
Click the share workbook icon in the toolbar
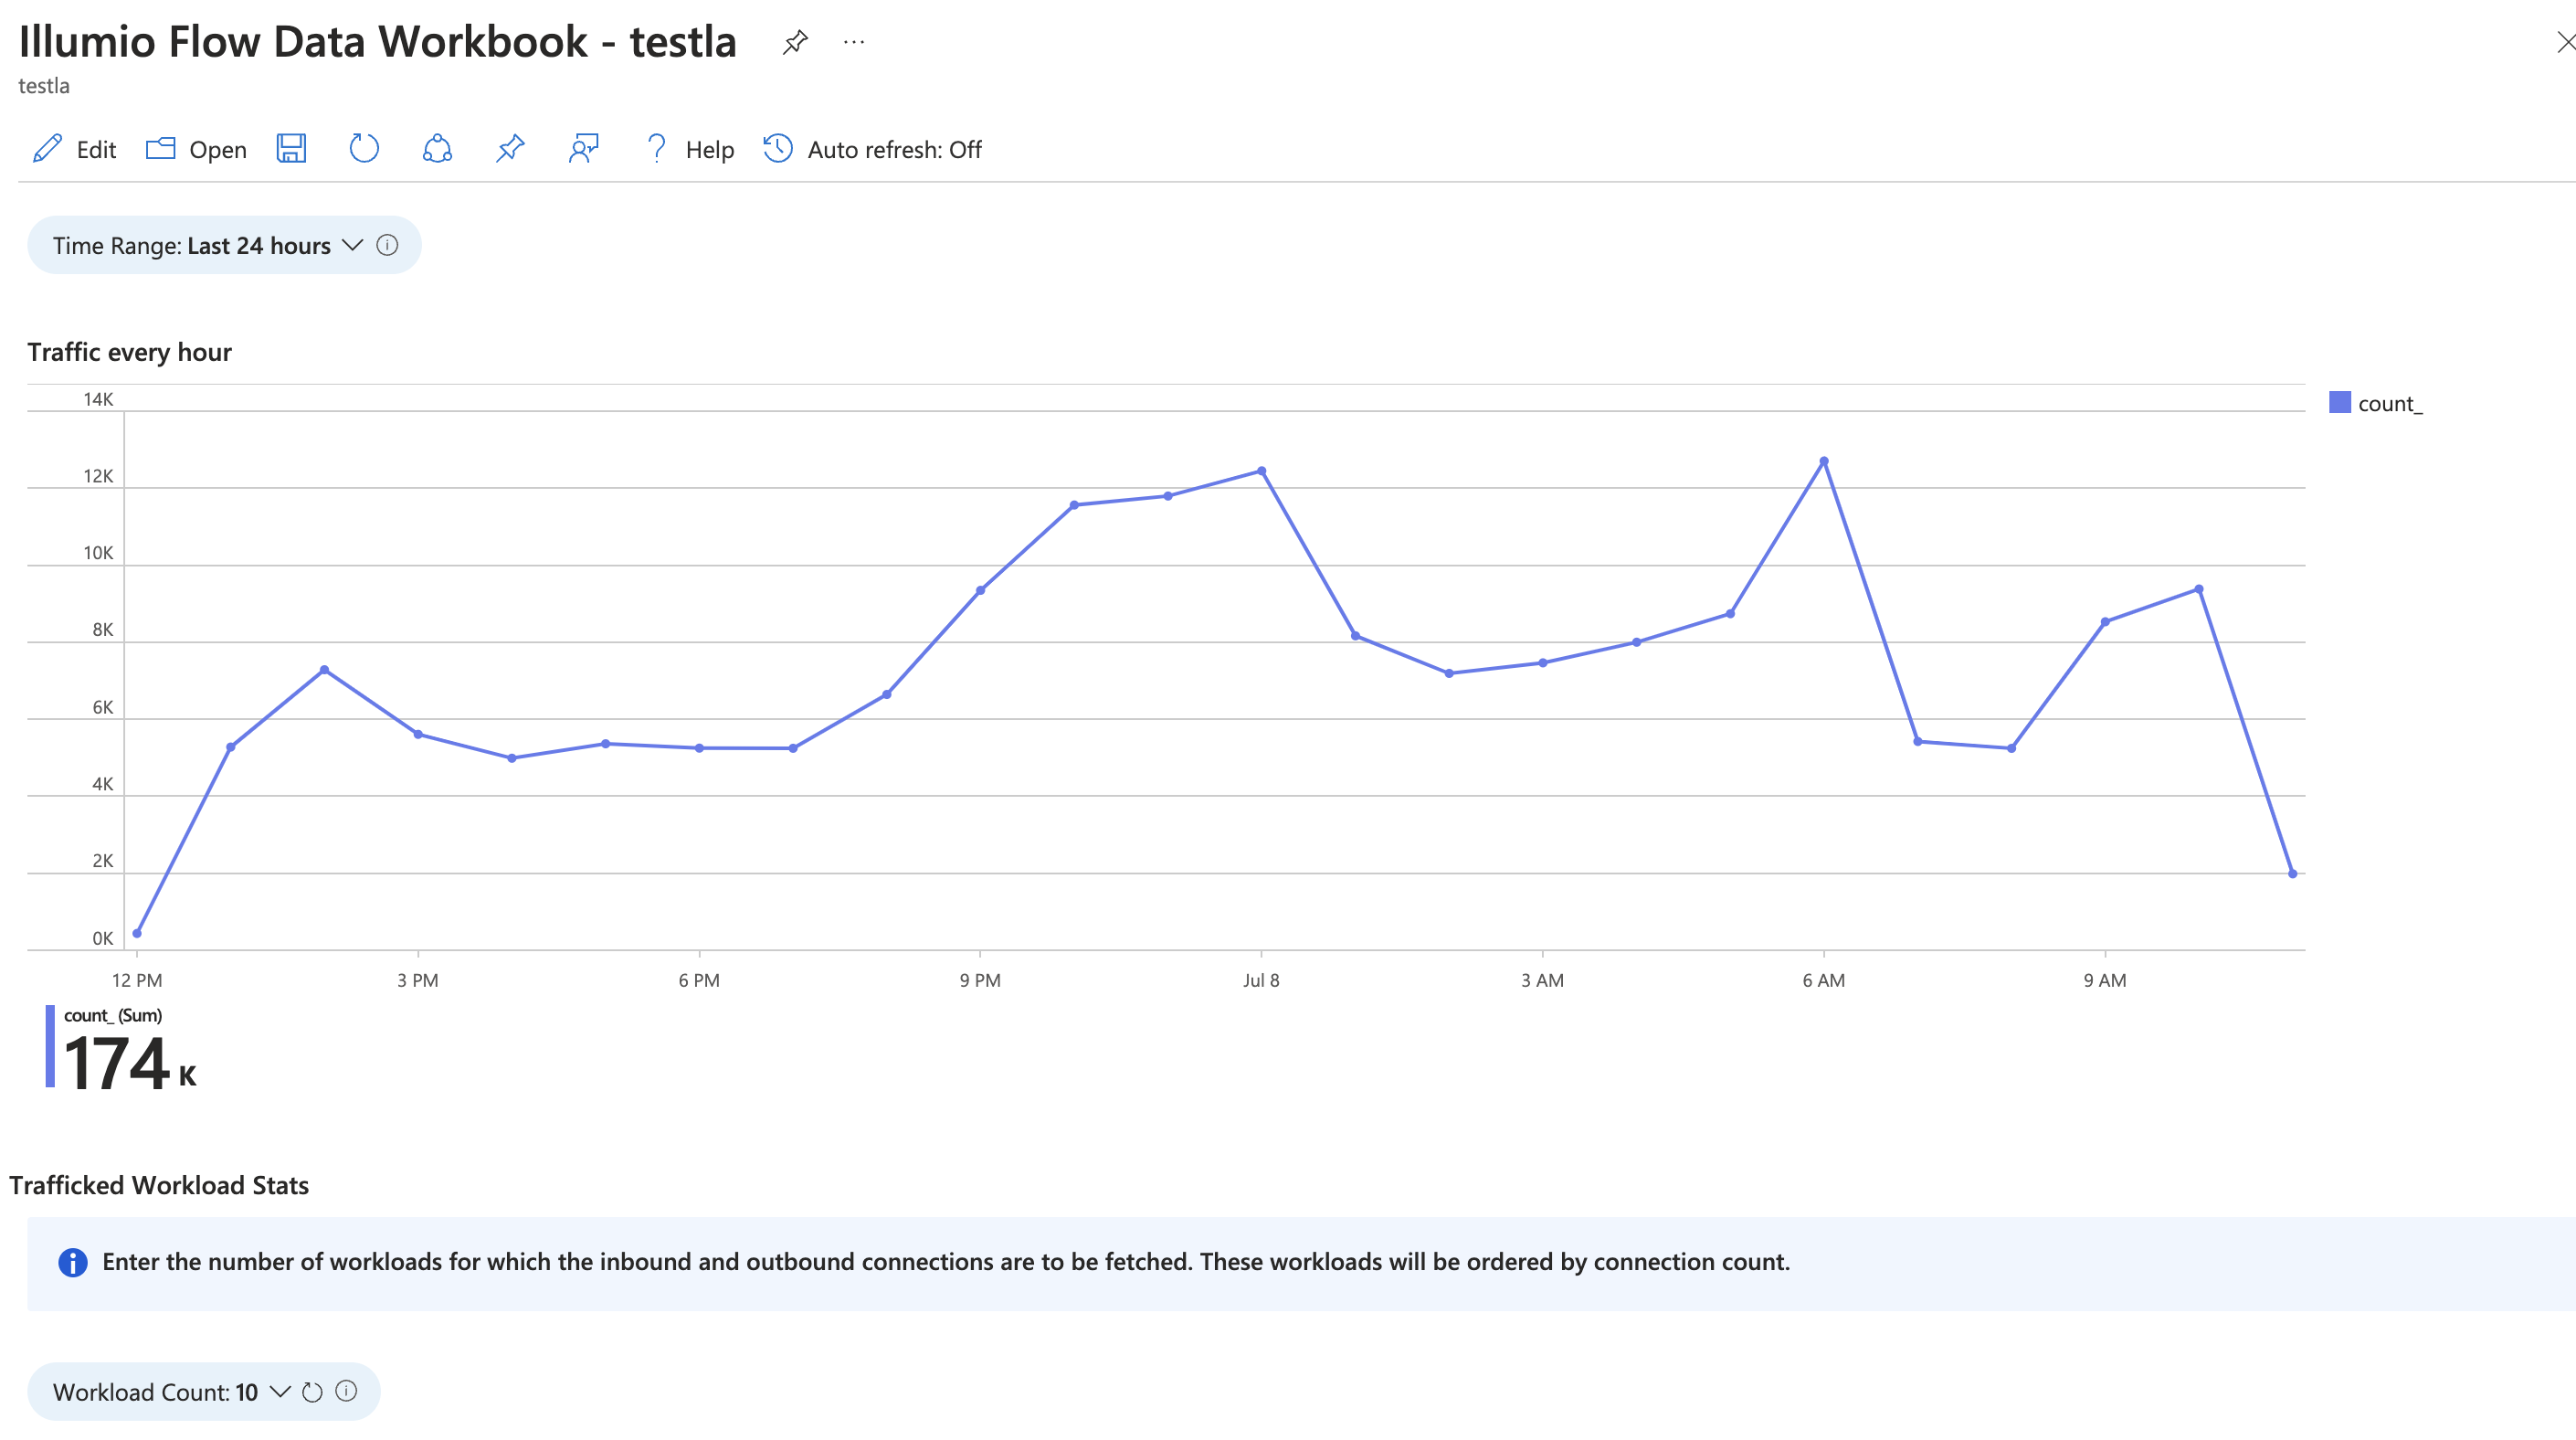(437, 149)
